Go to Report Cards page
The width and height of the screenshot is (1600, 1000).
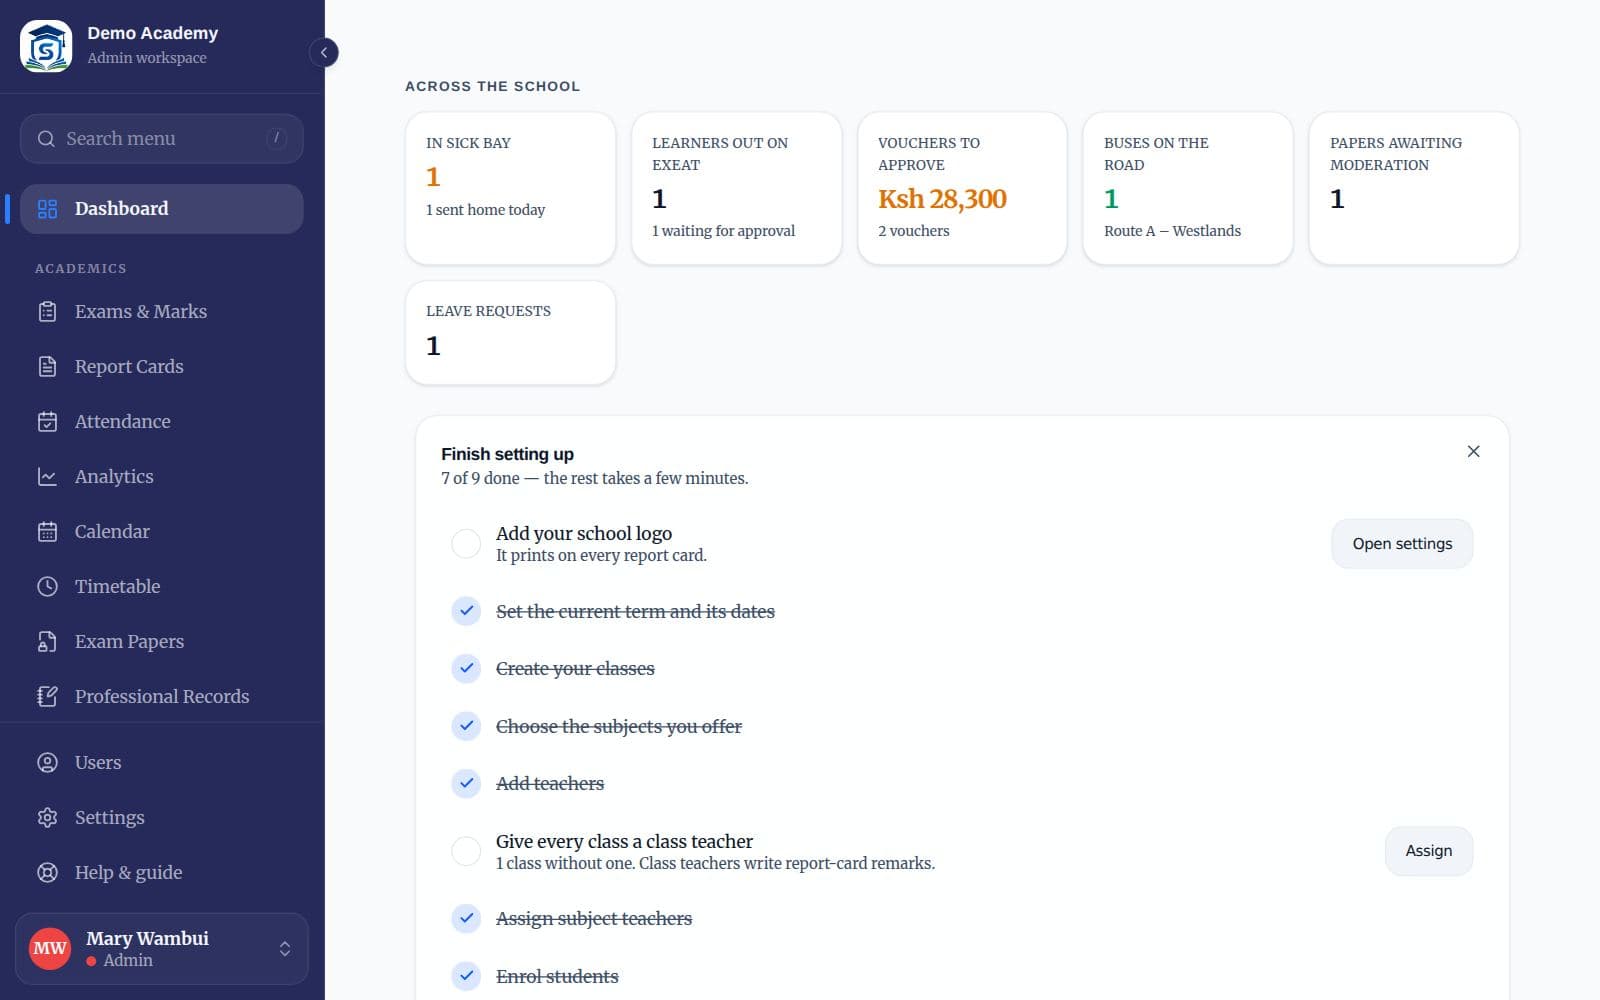[161, 367]
